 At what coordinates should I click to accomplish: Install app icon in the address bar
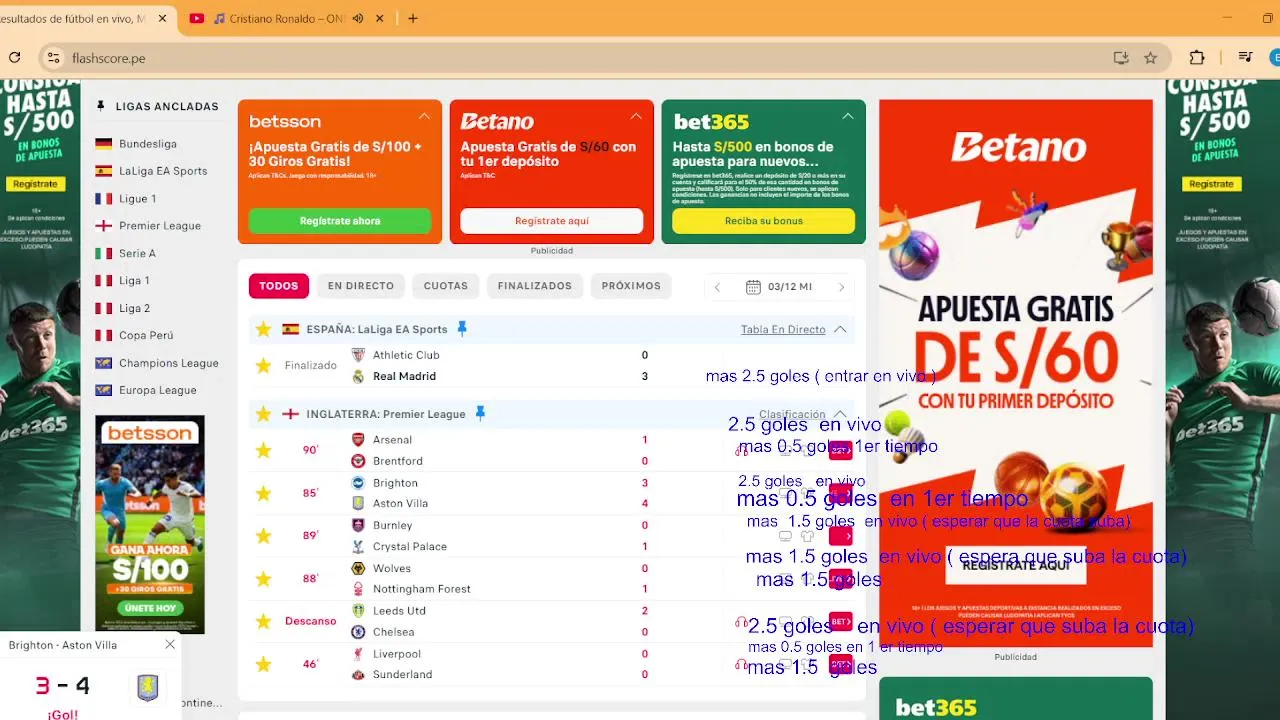(1121, 58)
